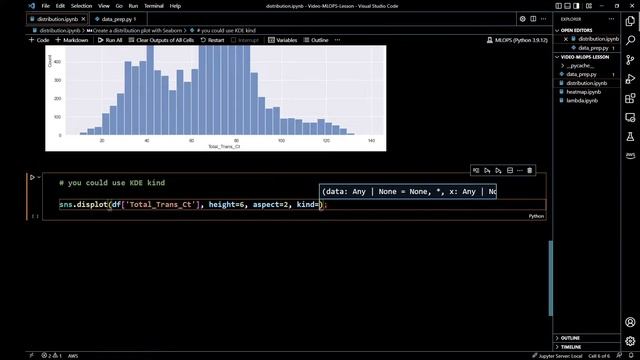Open Explorer panel more actions ellipsis
The image size is (640, 360).
[x=611, y=19]
